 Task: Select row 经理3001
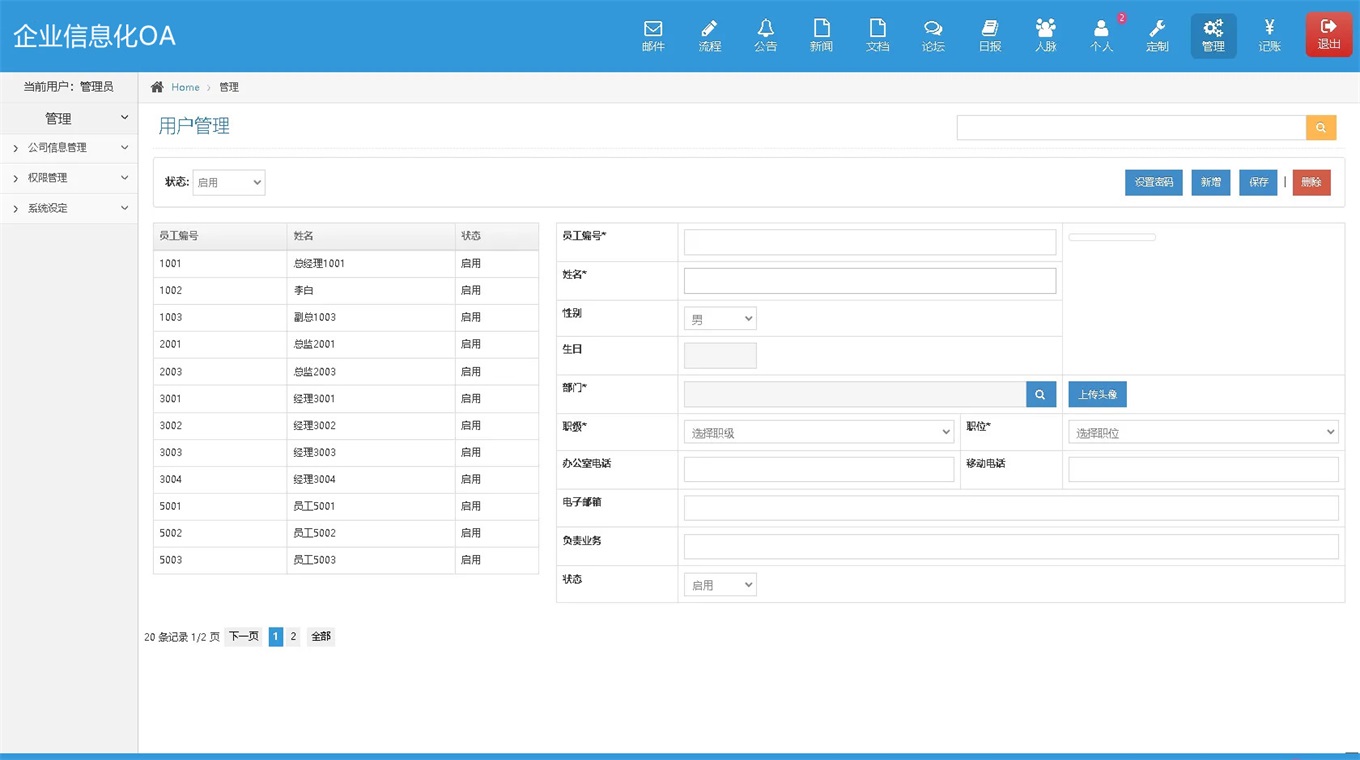pyautogui.click(x=346, y=399)
